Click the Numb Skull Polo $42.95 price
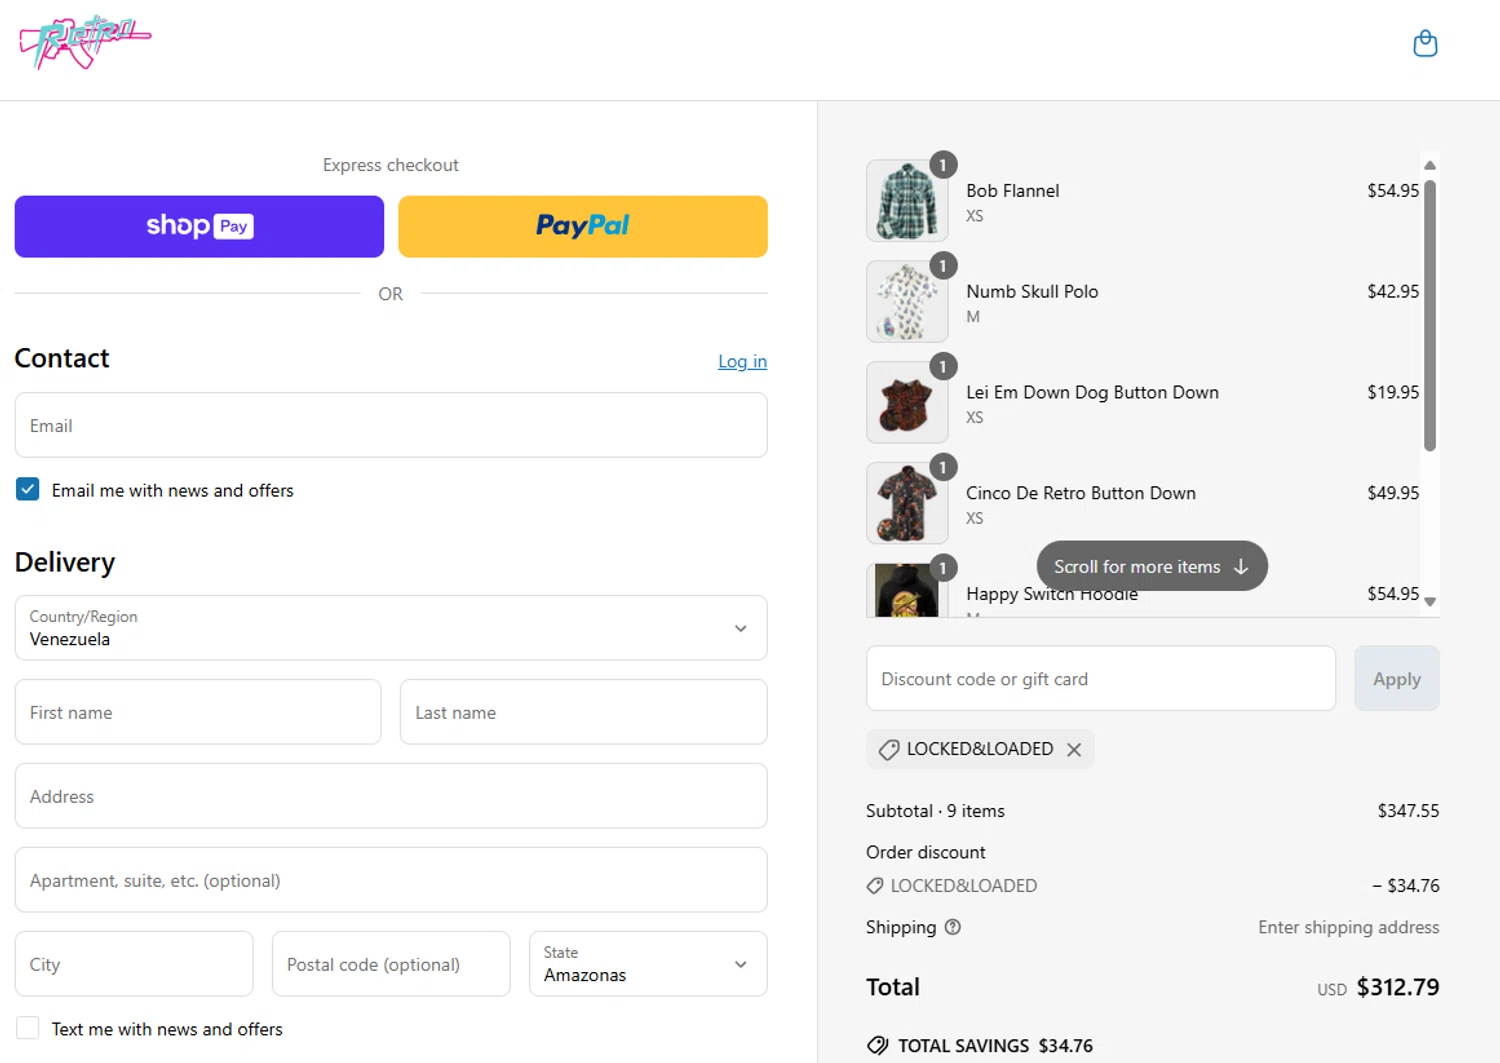Image resolution: width=1500 pixels, height=1063 pixels. click(1393, 291)
